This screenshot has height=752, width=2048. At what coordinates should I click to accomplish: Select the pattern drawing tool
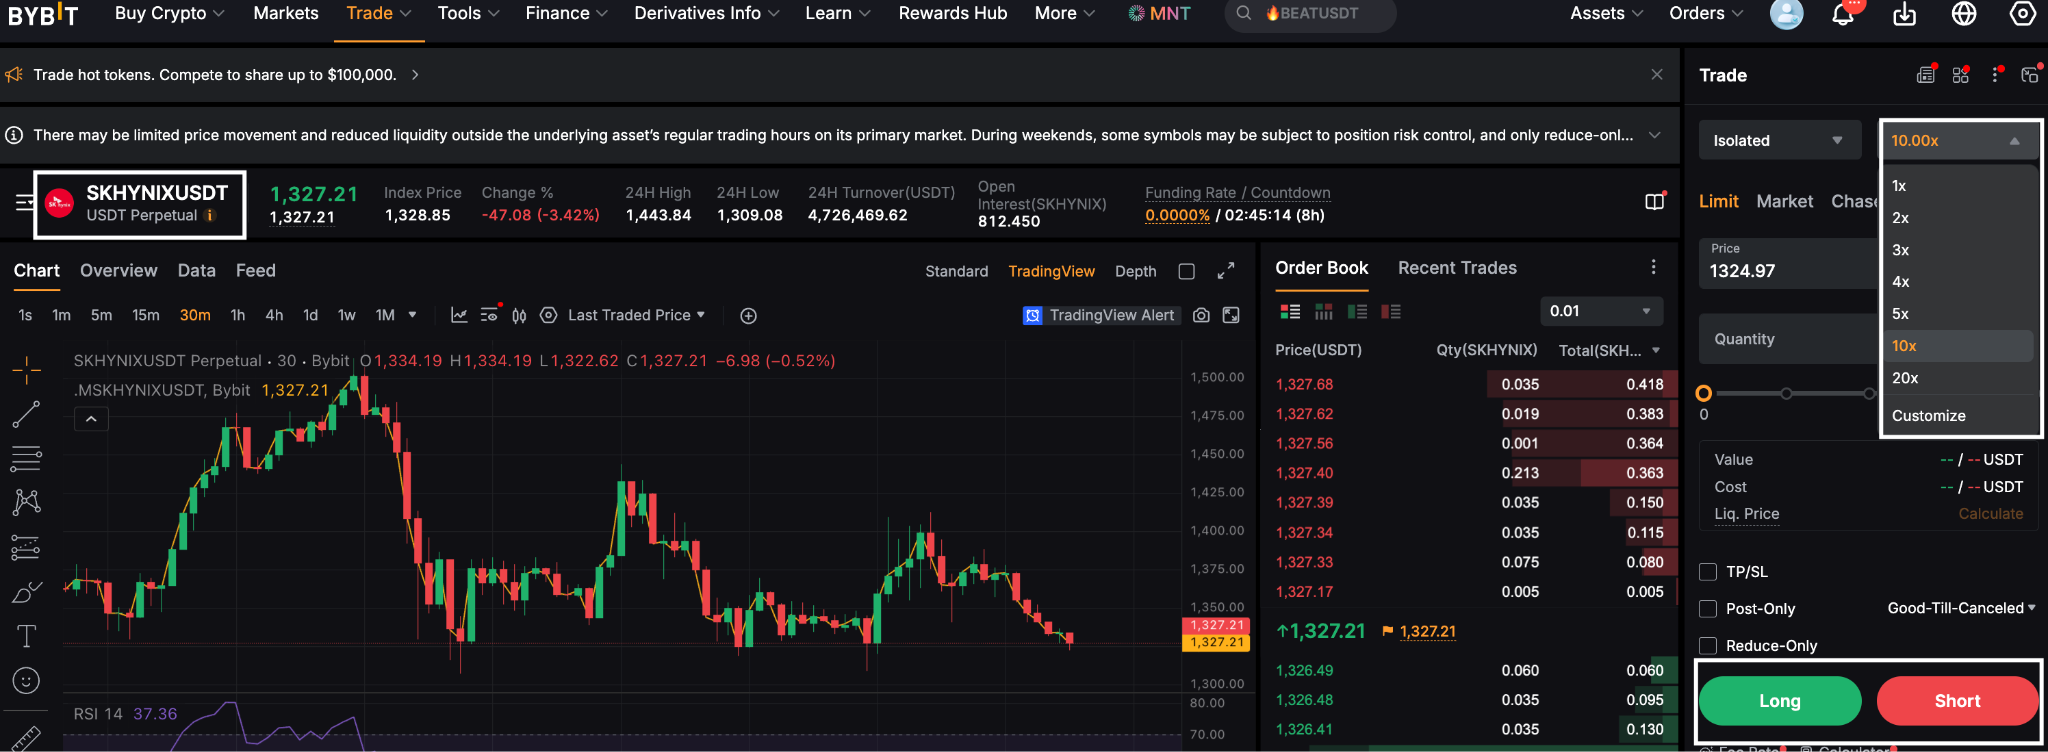click(x=27, y=502)
